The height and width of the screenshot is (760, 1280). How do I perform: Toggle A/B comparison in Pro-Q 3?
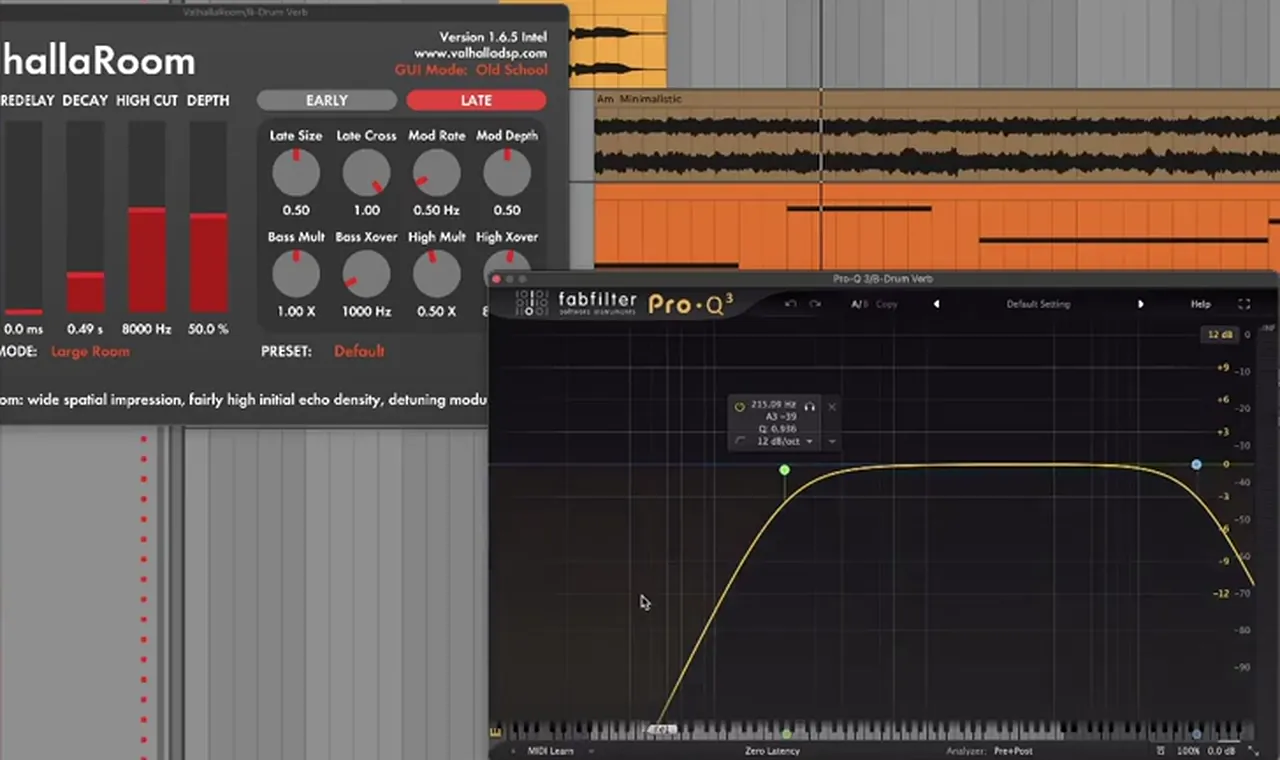[x=858, y=304]
